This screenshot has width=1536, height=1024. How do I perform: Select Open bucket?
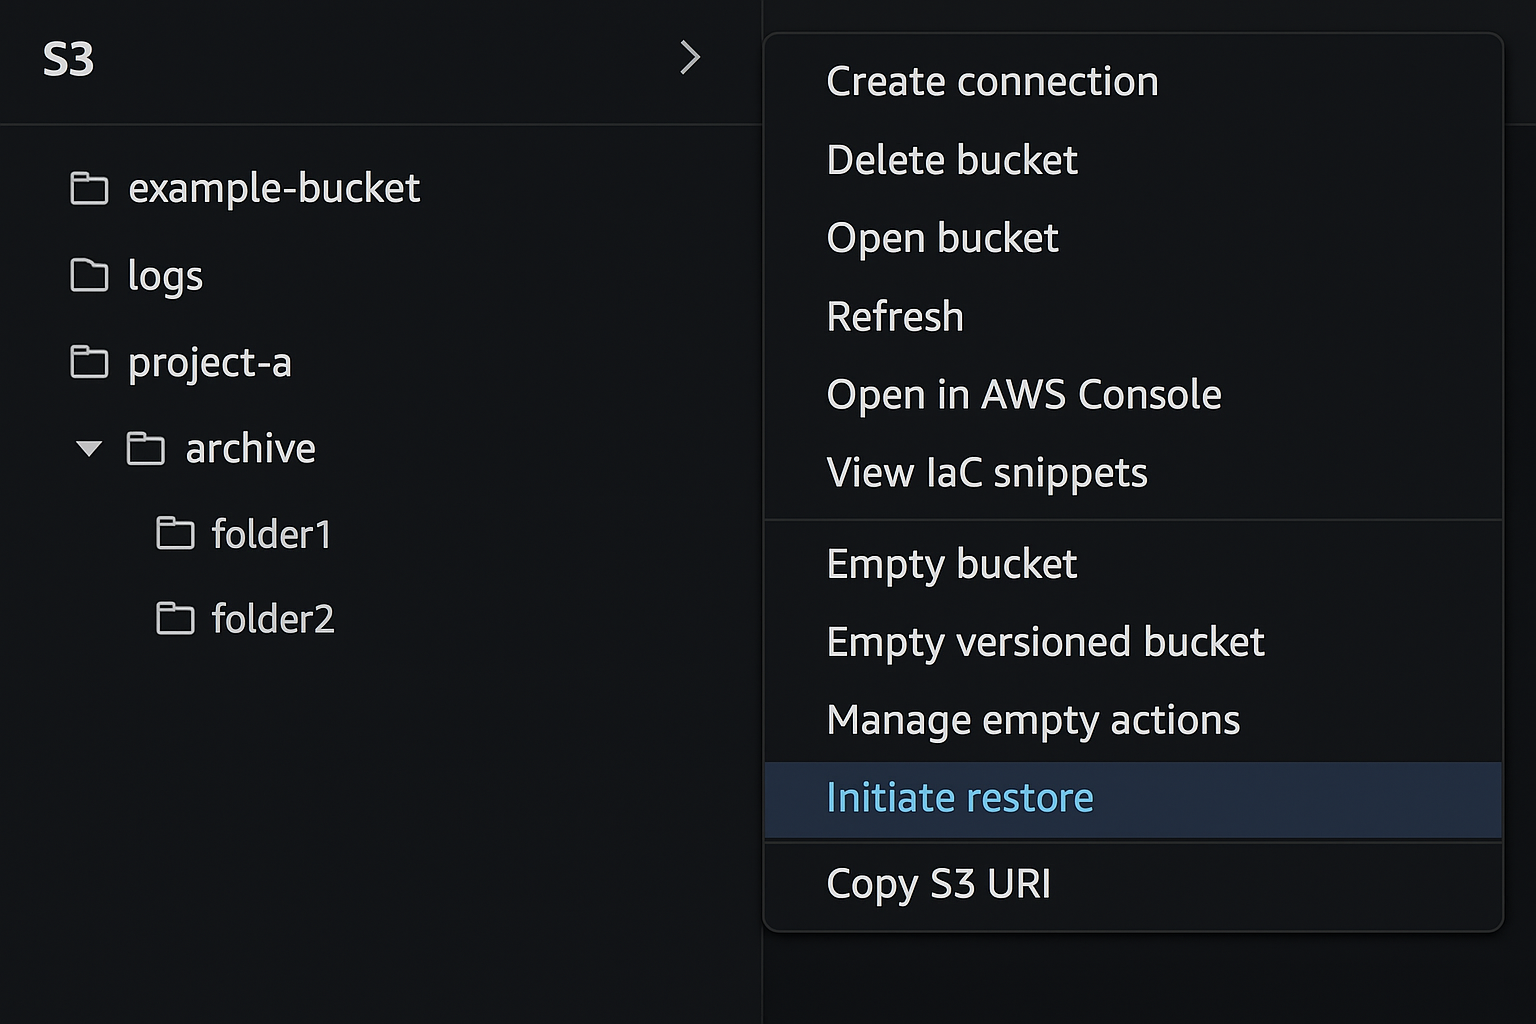942,238
